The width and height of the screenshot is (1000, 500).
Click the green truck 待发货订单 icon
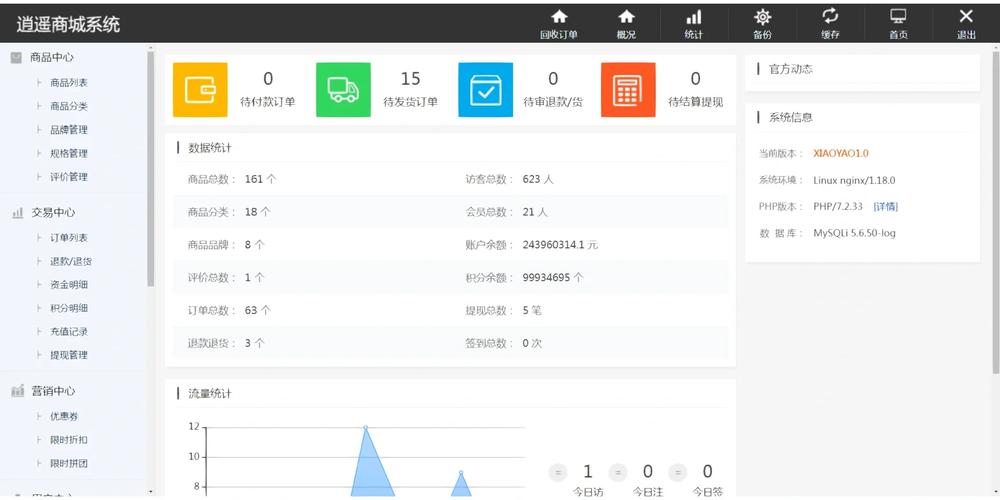pyautogui.click(x=343, y=90)
